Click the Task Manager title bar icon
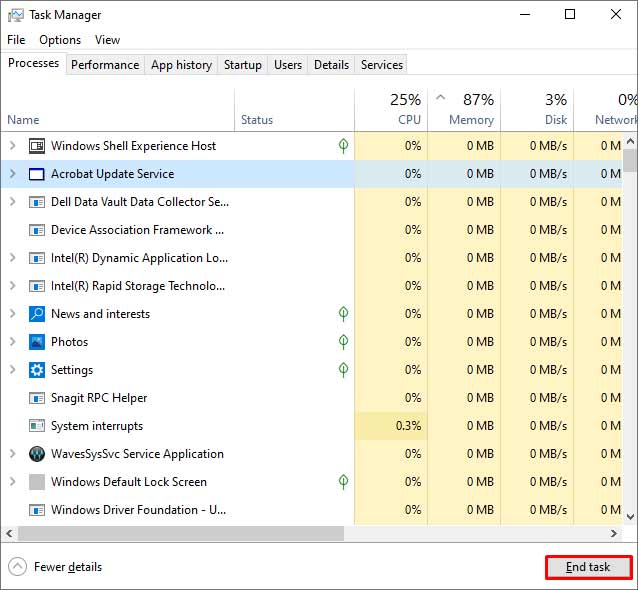Screen dimensions: 638x590 (x=15, y=15)
